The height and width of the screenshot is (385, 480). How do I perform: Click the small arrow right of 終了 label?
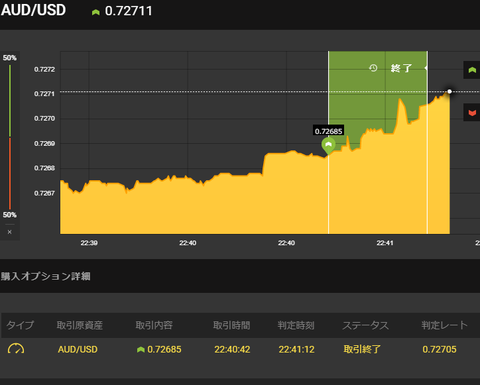point(426,68)
